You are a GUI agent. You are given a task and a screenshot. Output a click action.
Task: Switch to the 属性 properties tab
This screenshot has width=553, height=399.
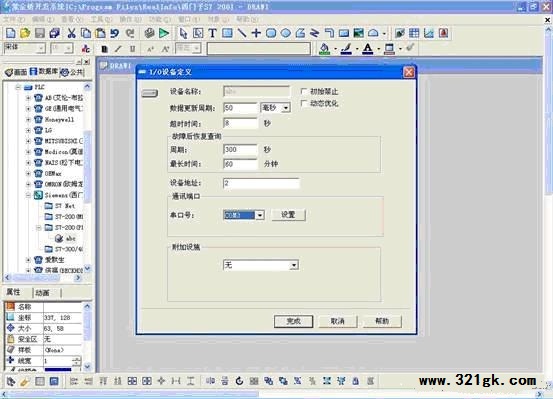coord(13,292)
